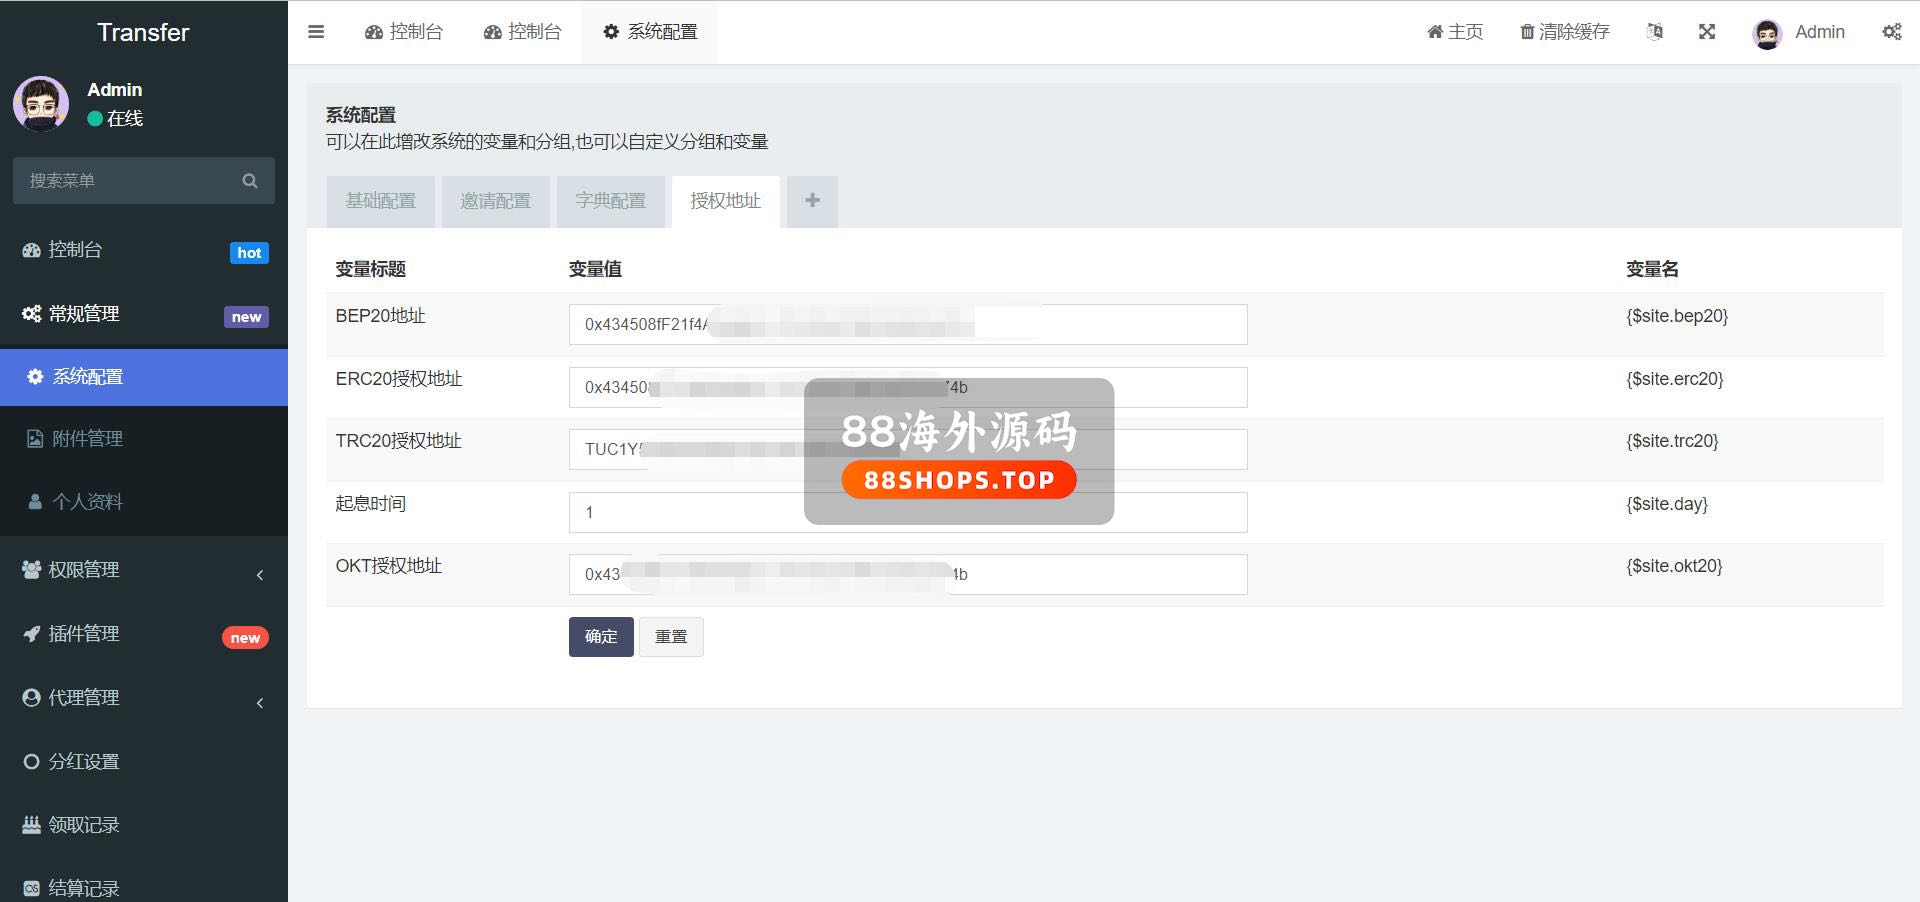Click the 主页 home icon
The width and height of the screenshot is (1920, 902).
point(1435,32)
